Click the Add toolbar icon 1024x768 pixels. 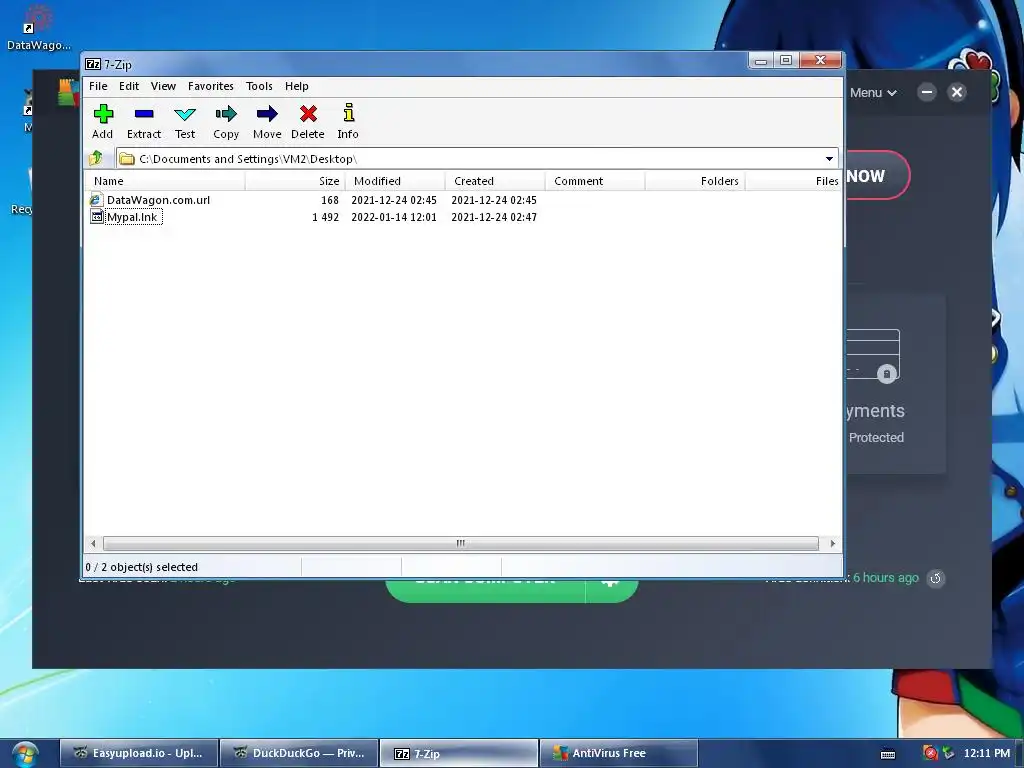click(x=103, y=114)
